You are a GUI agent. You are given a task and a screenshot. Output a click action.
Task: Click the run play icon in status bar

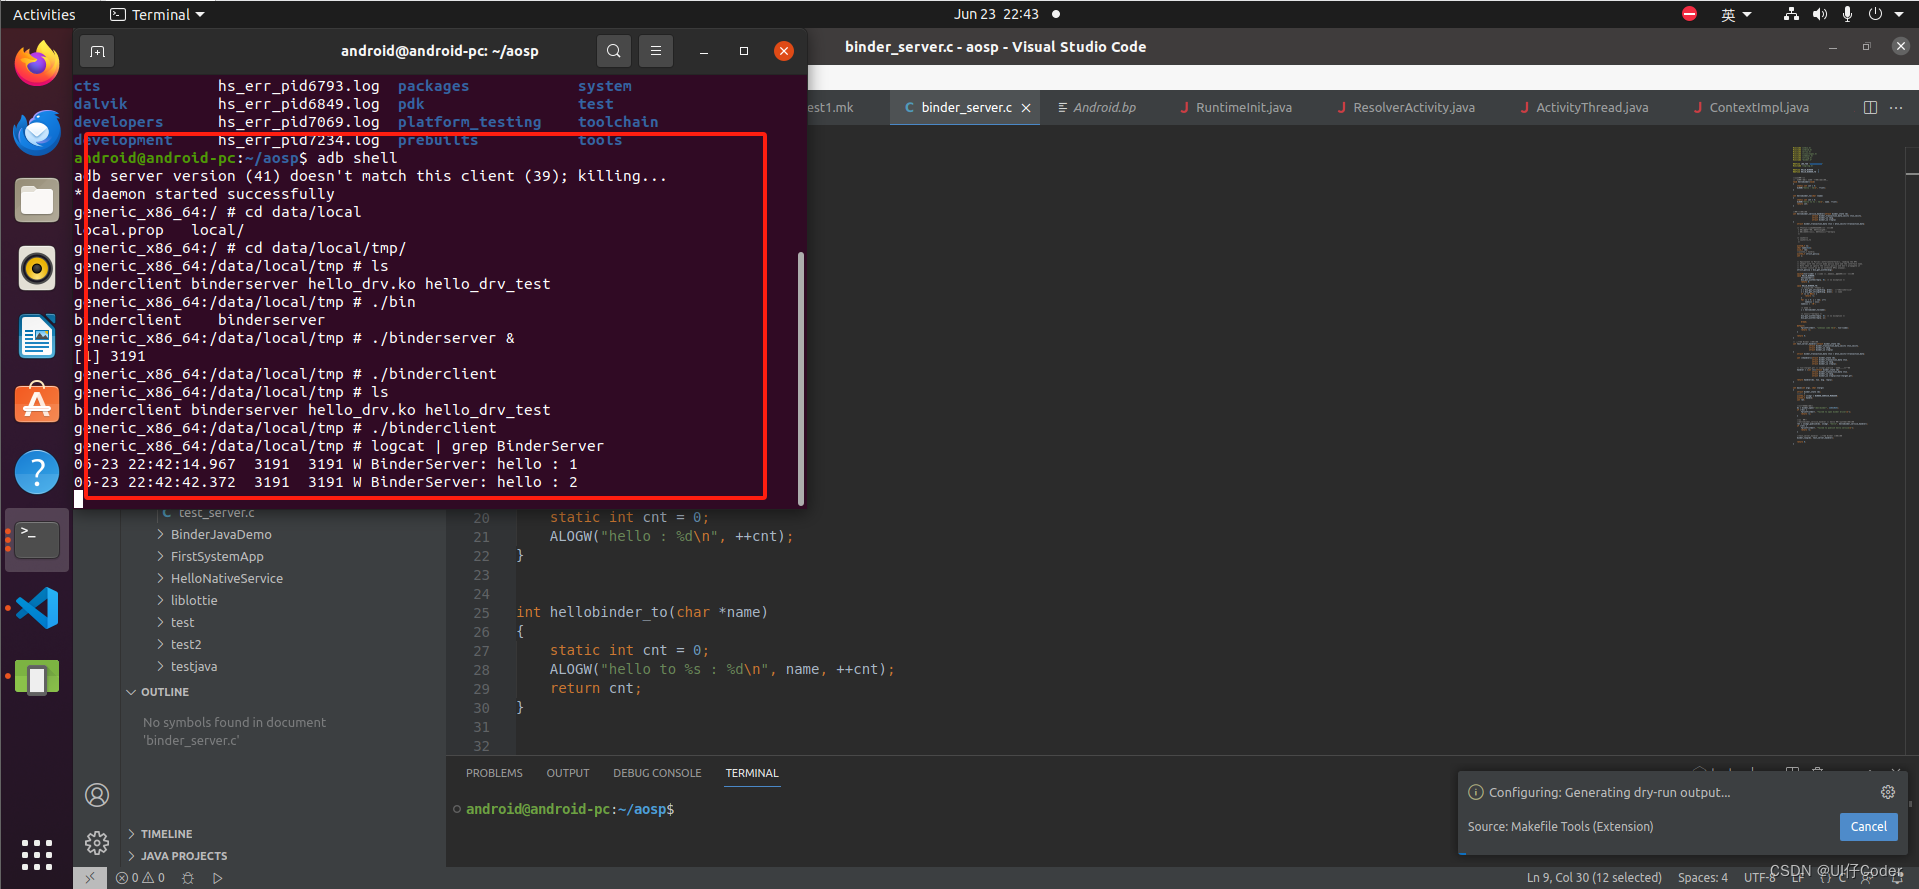[x=217, y=878]
